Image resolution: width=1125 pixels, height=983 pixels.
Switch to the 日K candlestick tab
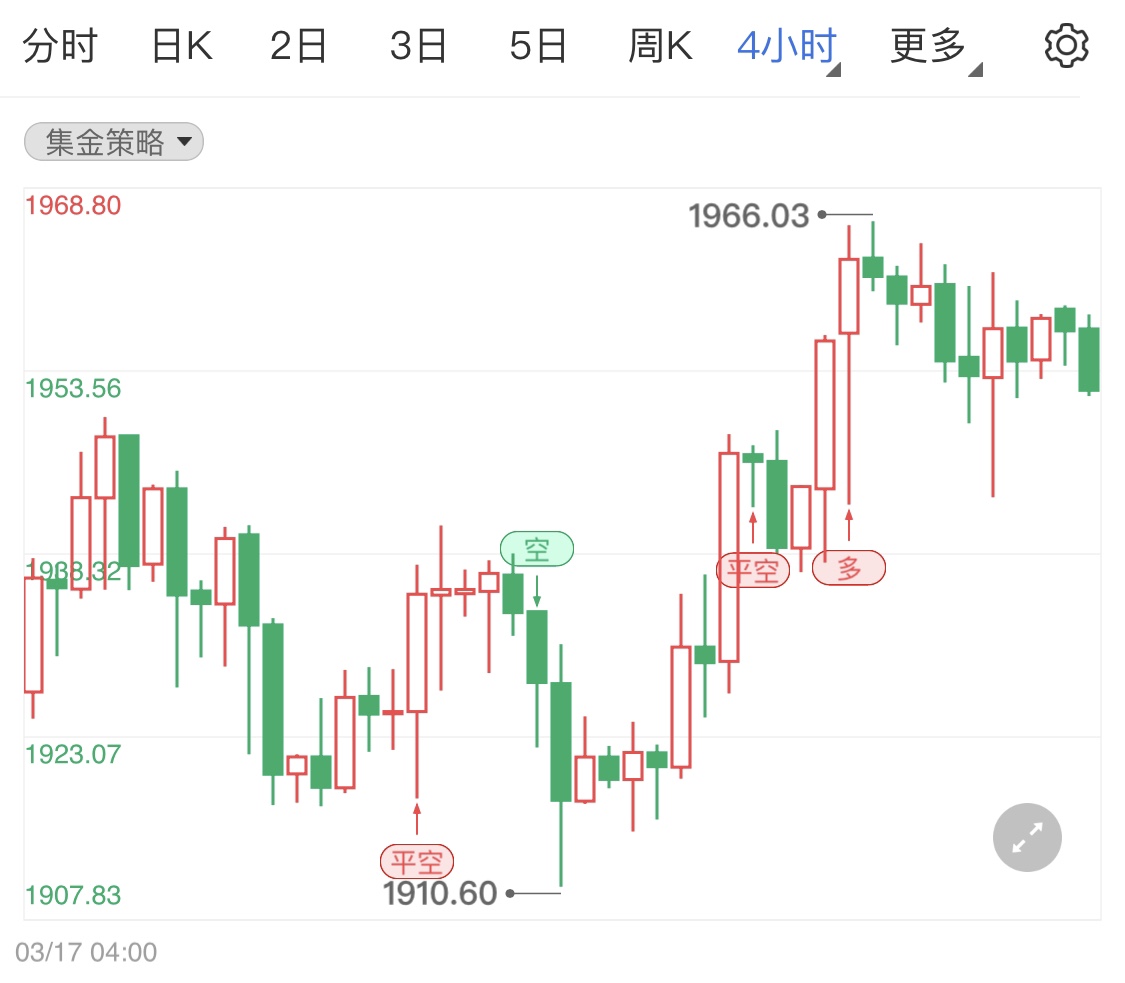pos(181,44)
